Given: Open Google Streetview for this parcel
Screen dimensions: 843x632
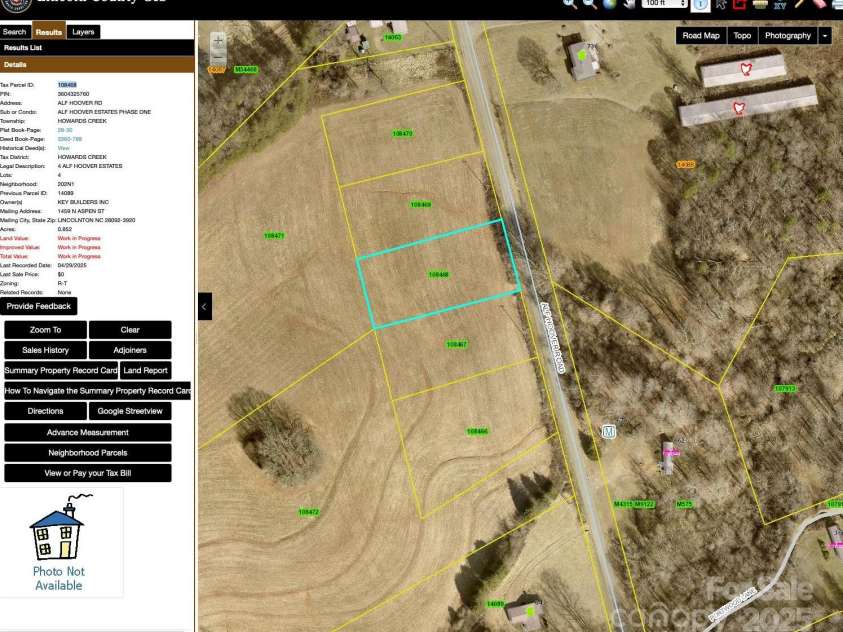Looking at the screenshot, I should (x=130, y=411).
